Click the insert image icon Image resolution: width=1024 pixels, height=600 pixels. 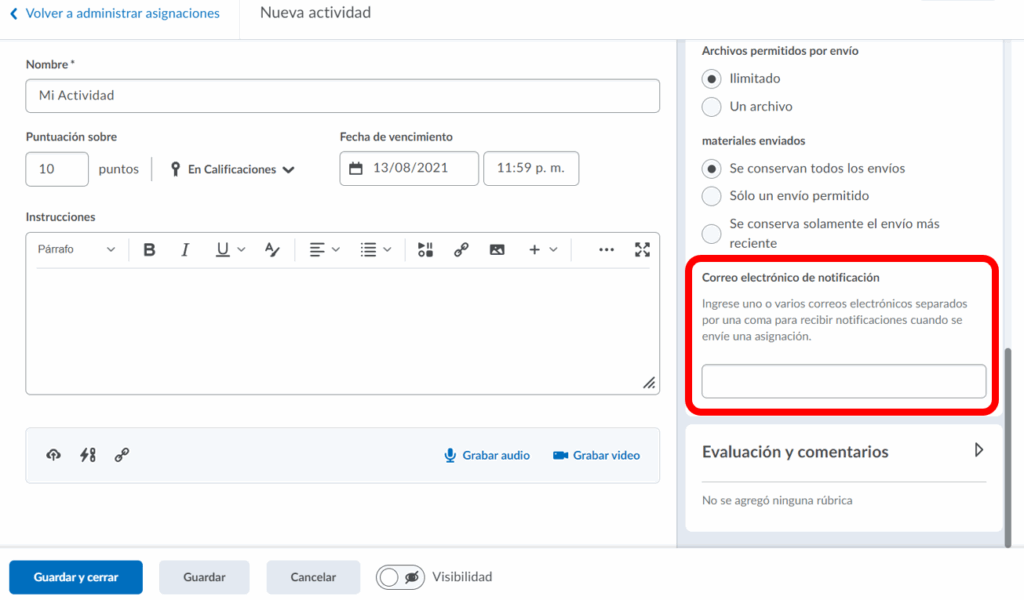(497, 250)
